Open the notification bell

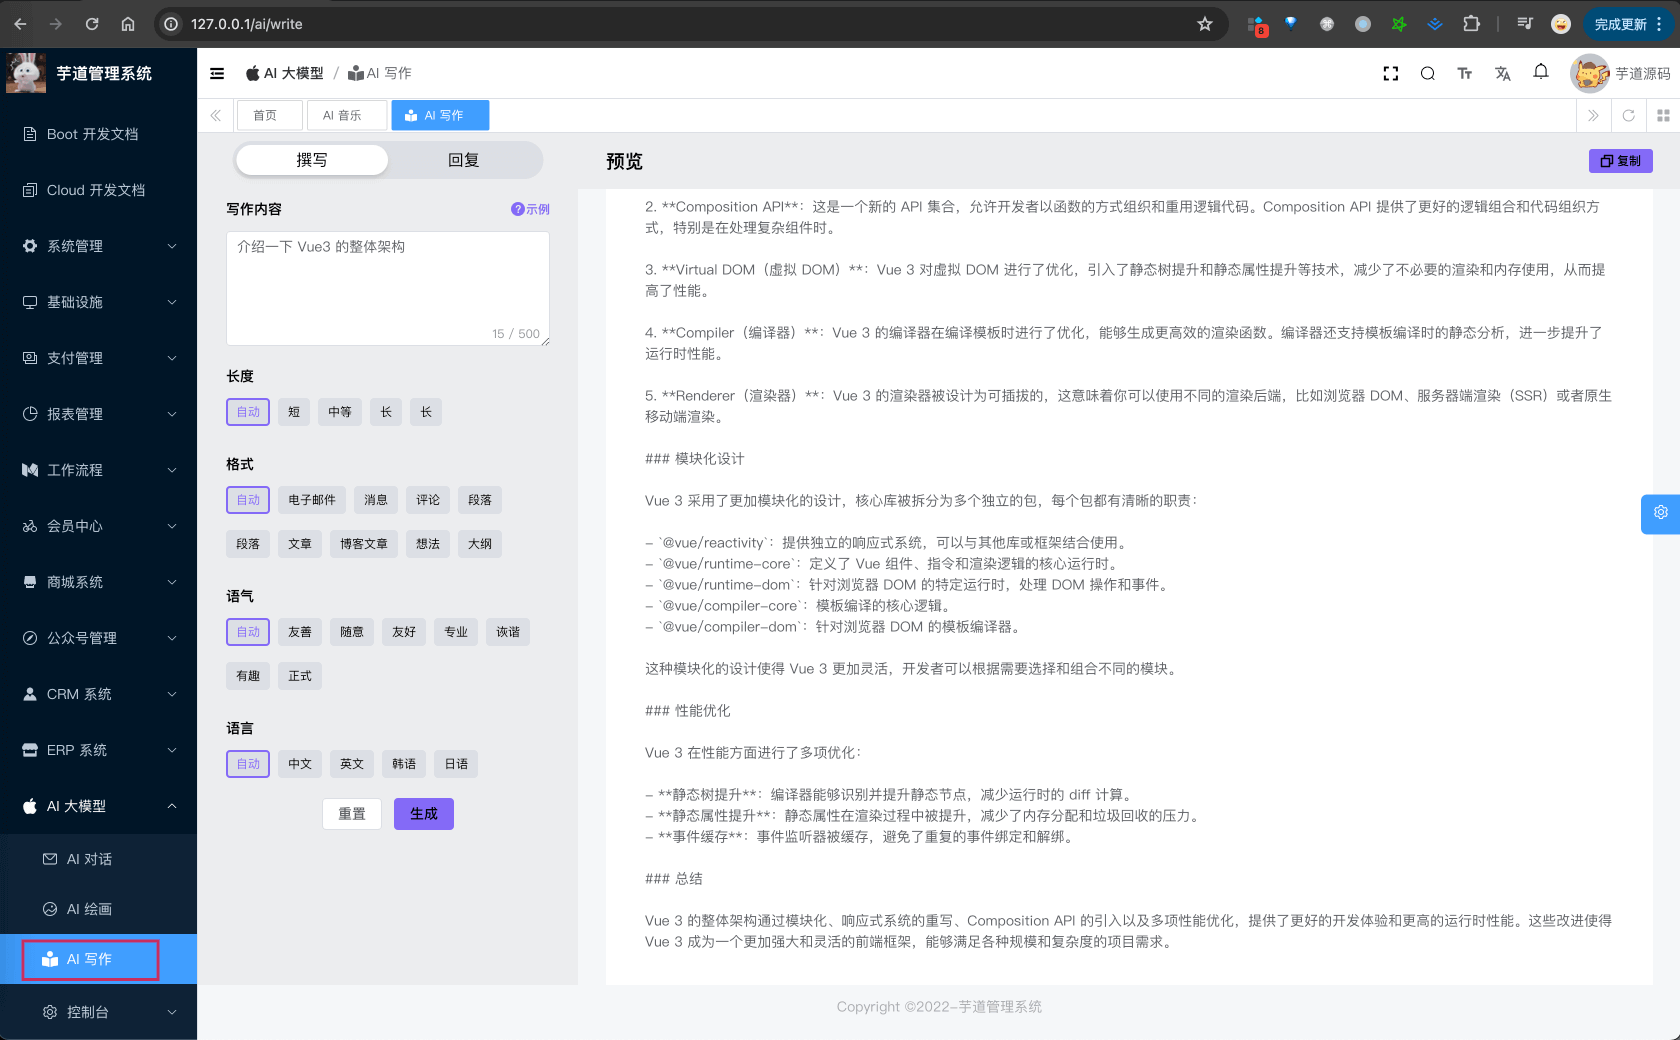1540,72
